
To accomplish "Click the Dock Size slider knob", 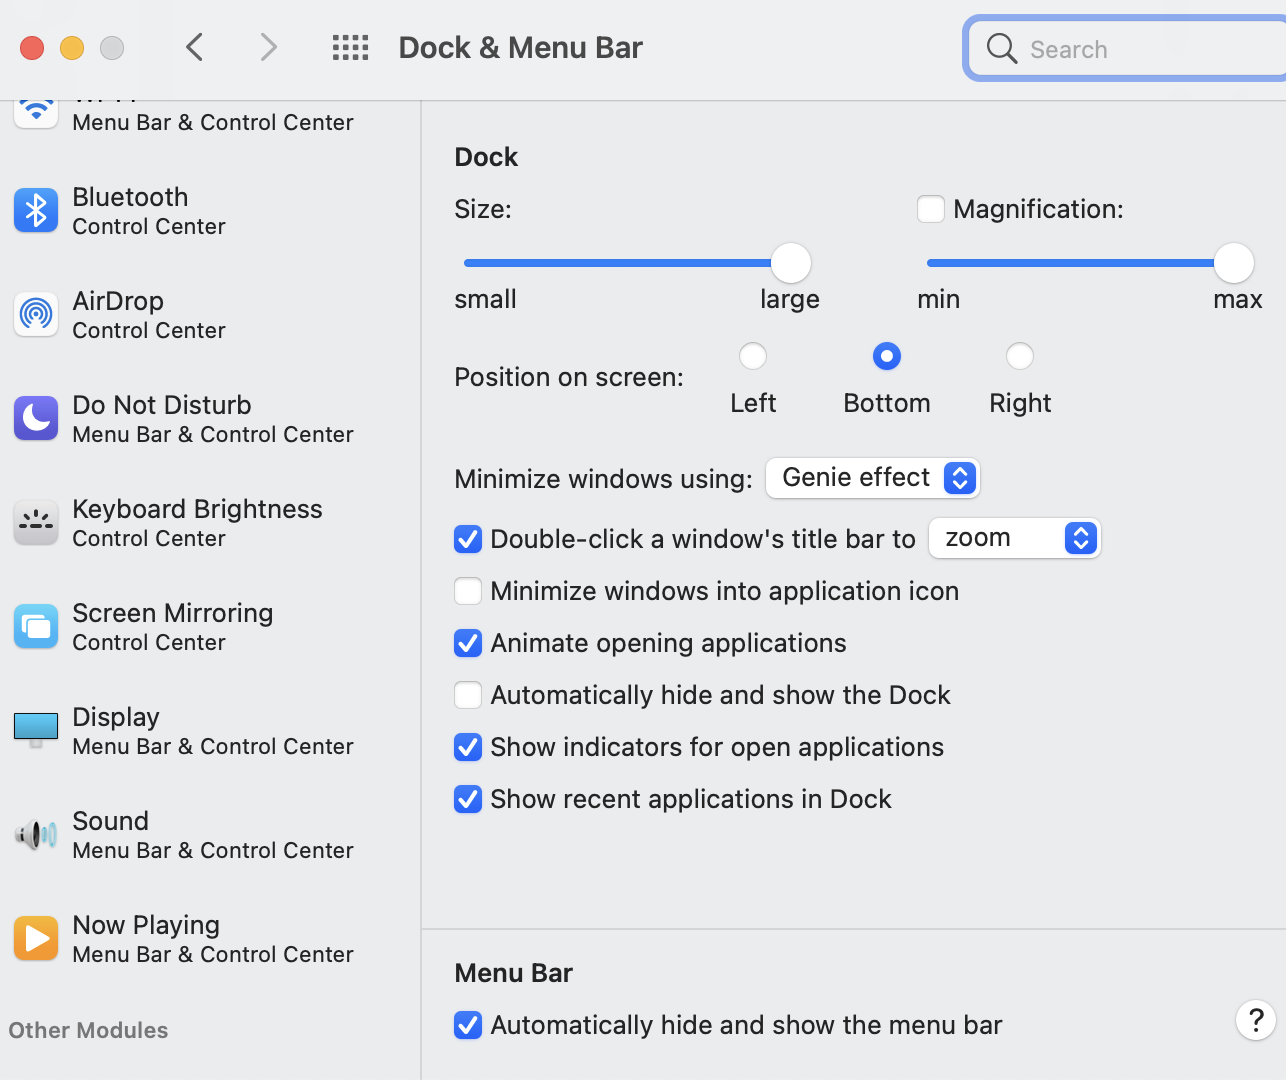I will click(x=791, y=263).
